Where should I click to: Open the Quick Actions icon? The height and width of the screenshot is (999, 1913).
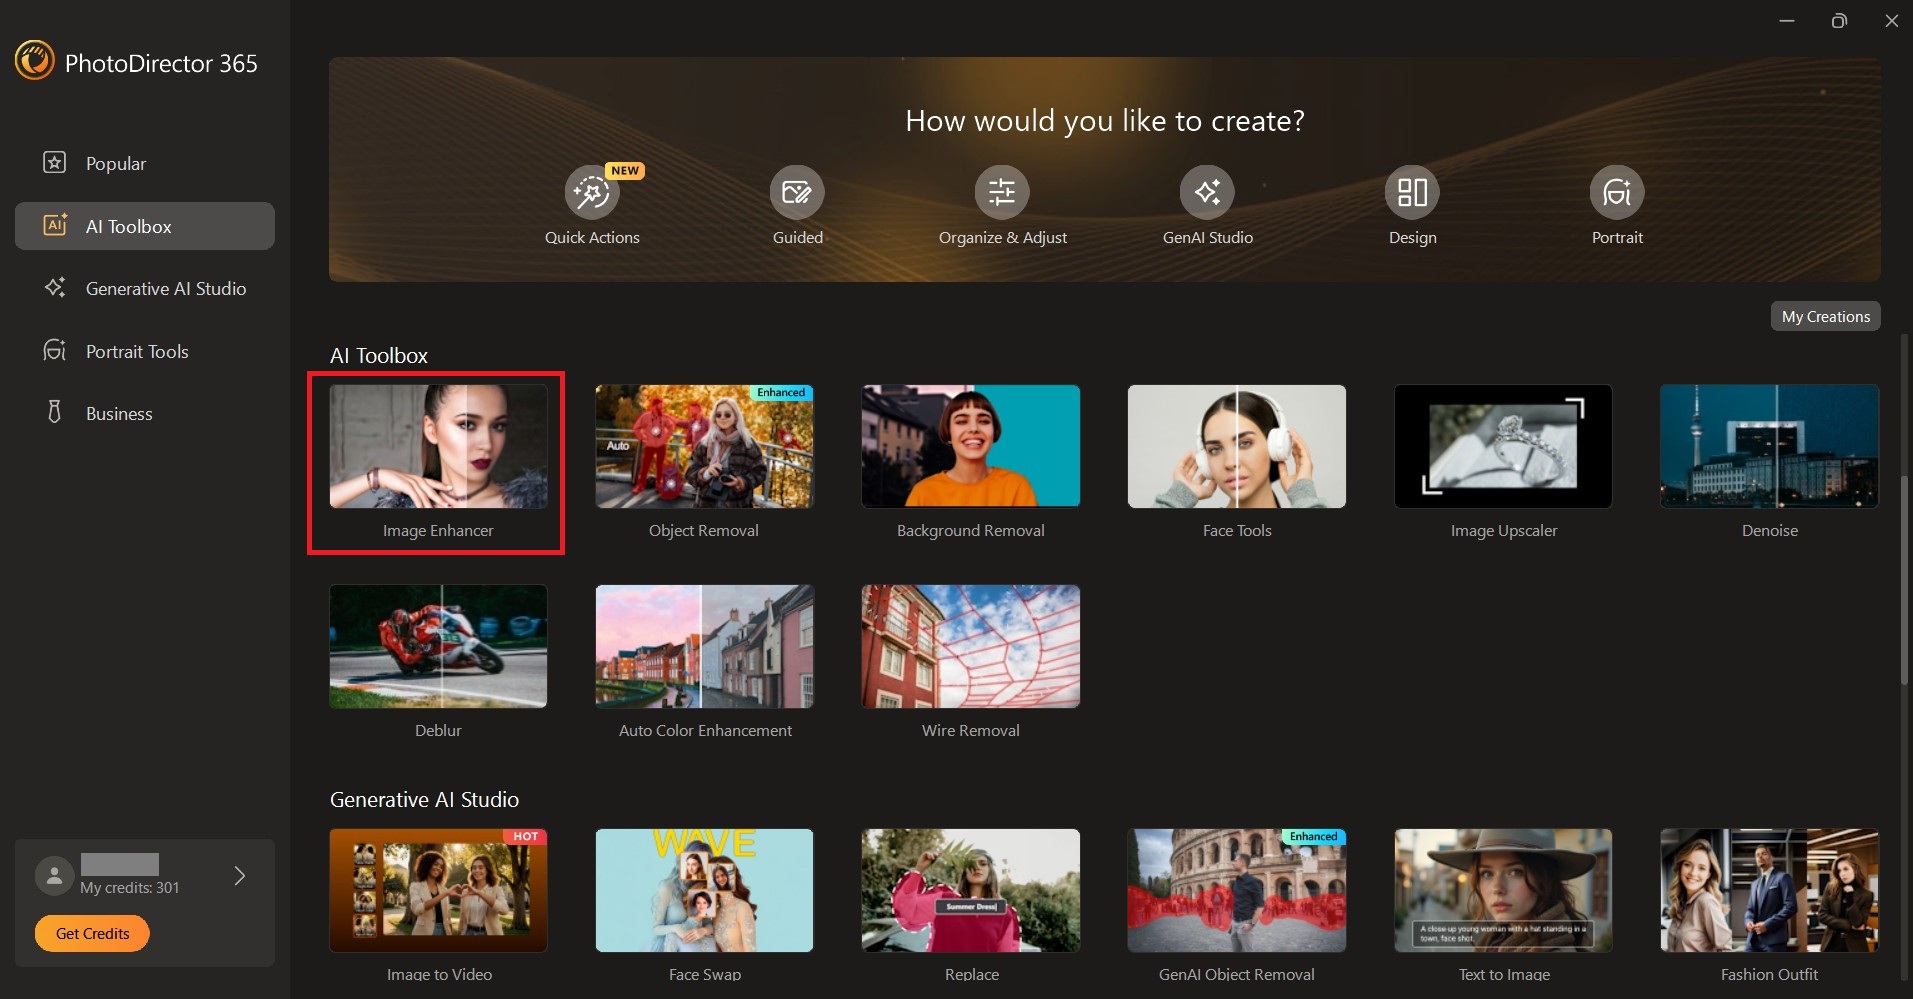(592, 192)
